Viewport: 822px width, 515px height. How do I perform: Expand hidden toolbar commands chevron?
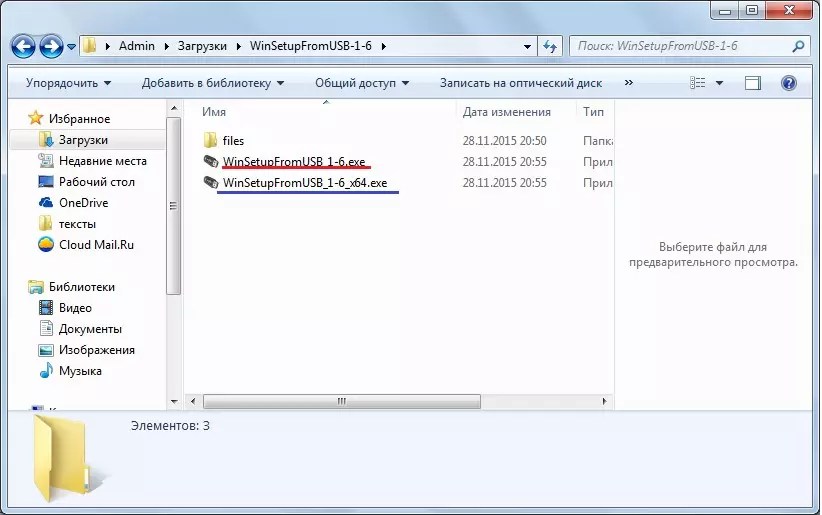630,83
